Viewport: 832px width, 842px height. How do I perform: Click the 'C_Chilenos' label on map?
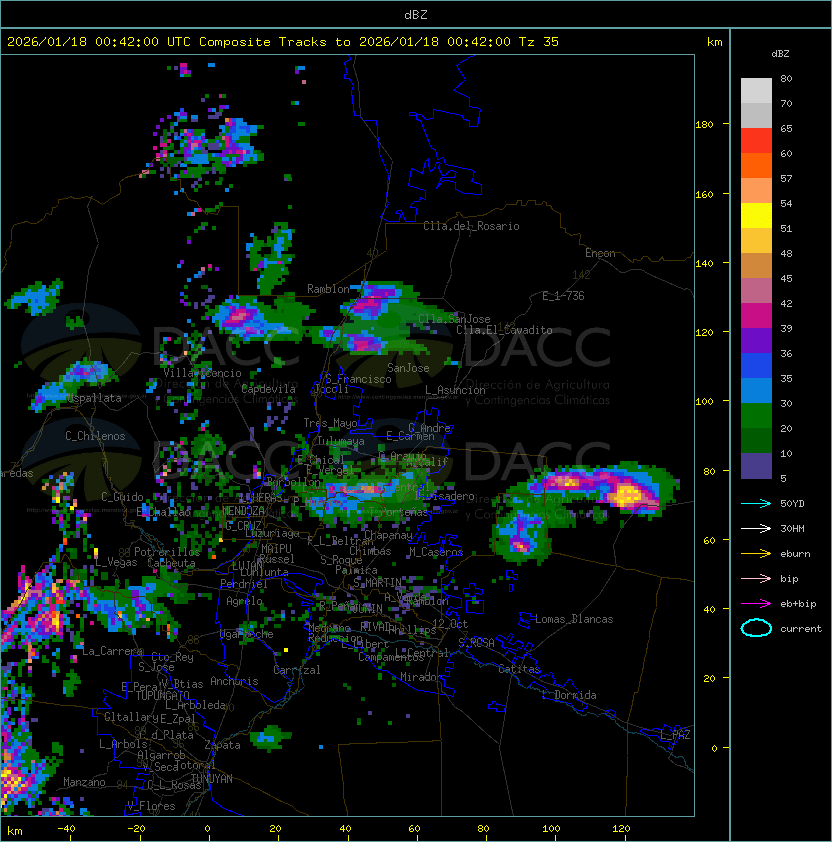[x=95, y=436]
